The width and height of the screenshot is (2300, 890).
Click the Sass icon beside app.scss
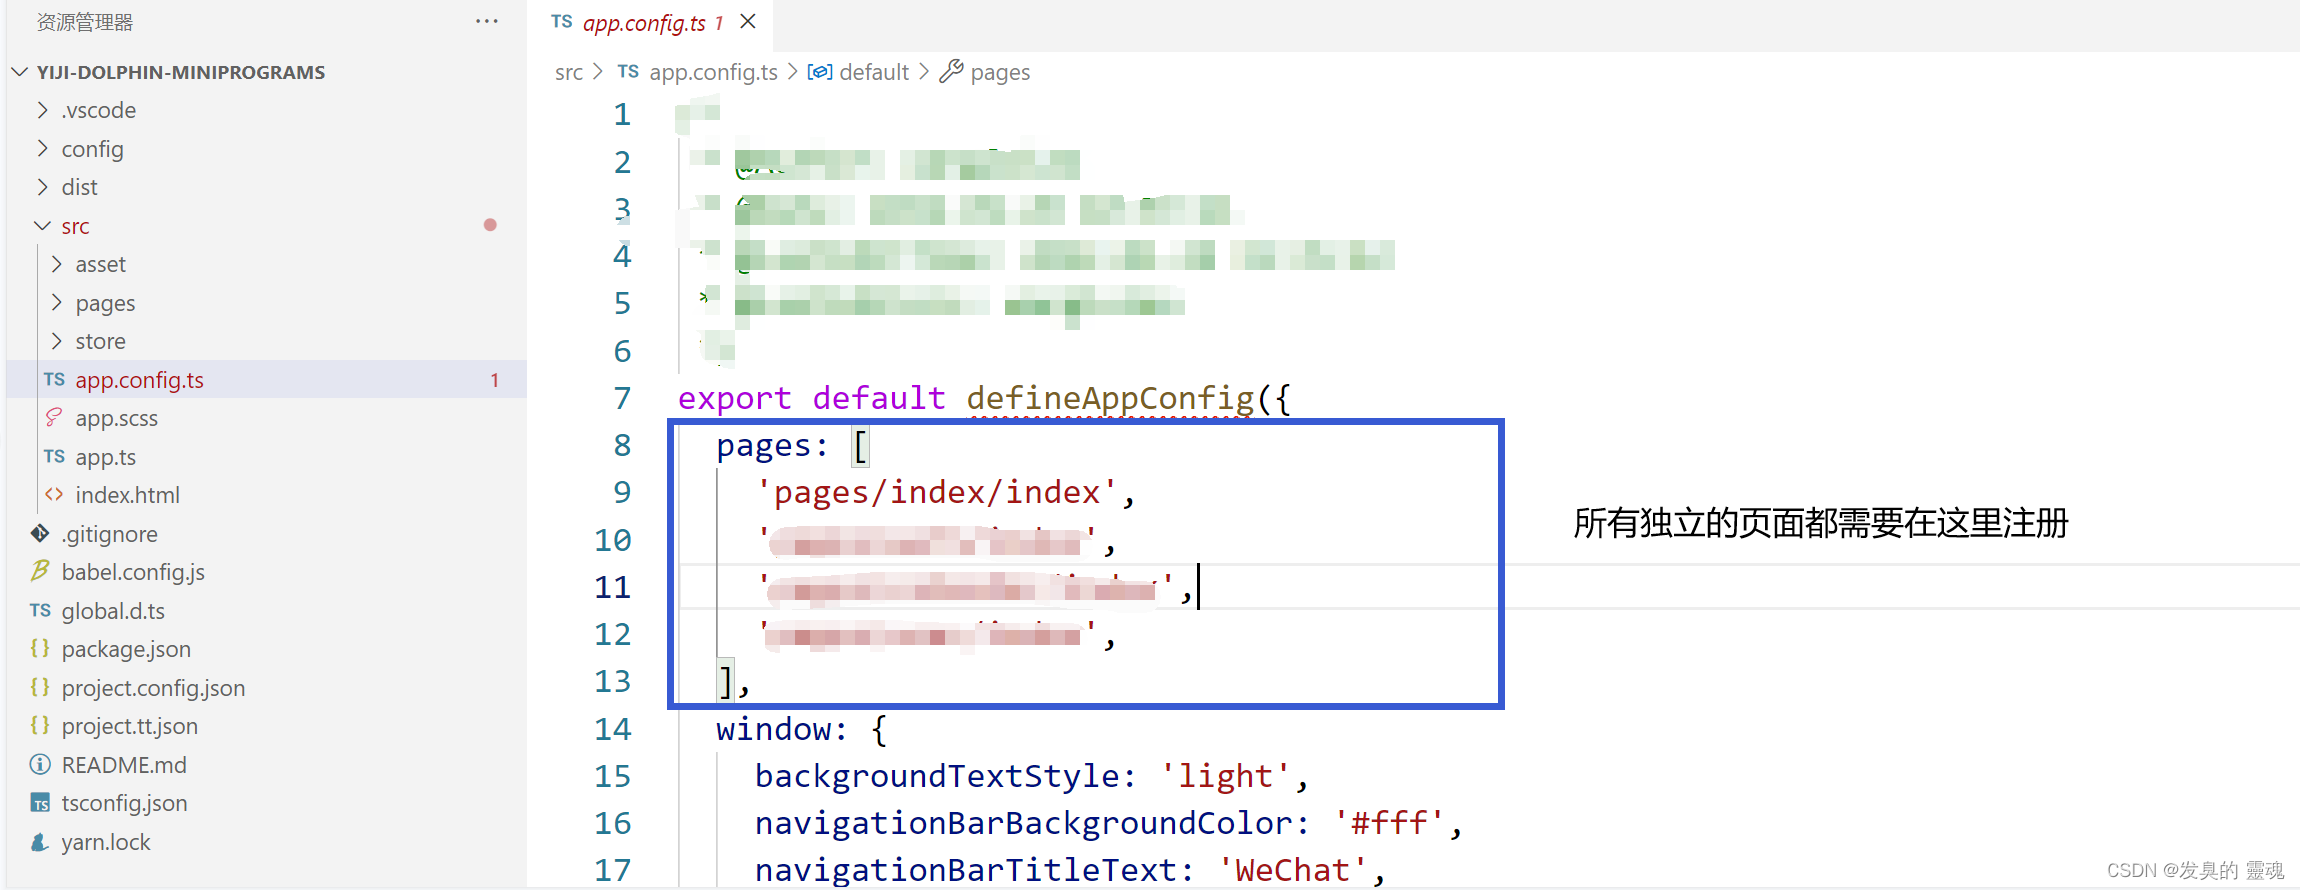[x=54, y=418]
